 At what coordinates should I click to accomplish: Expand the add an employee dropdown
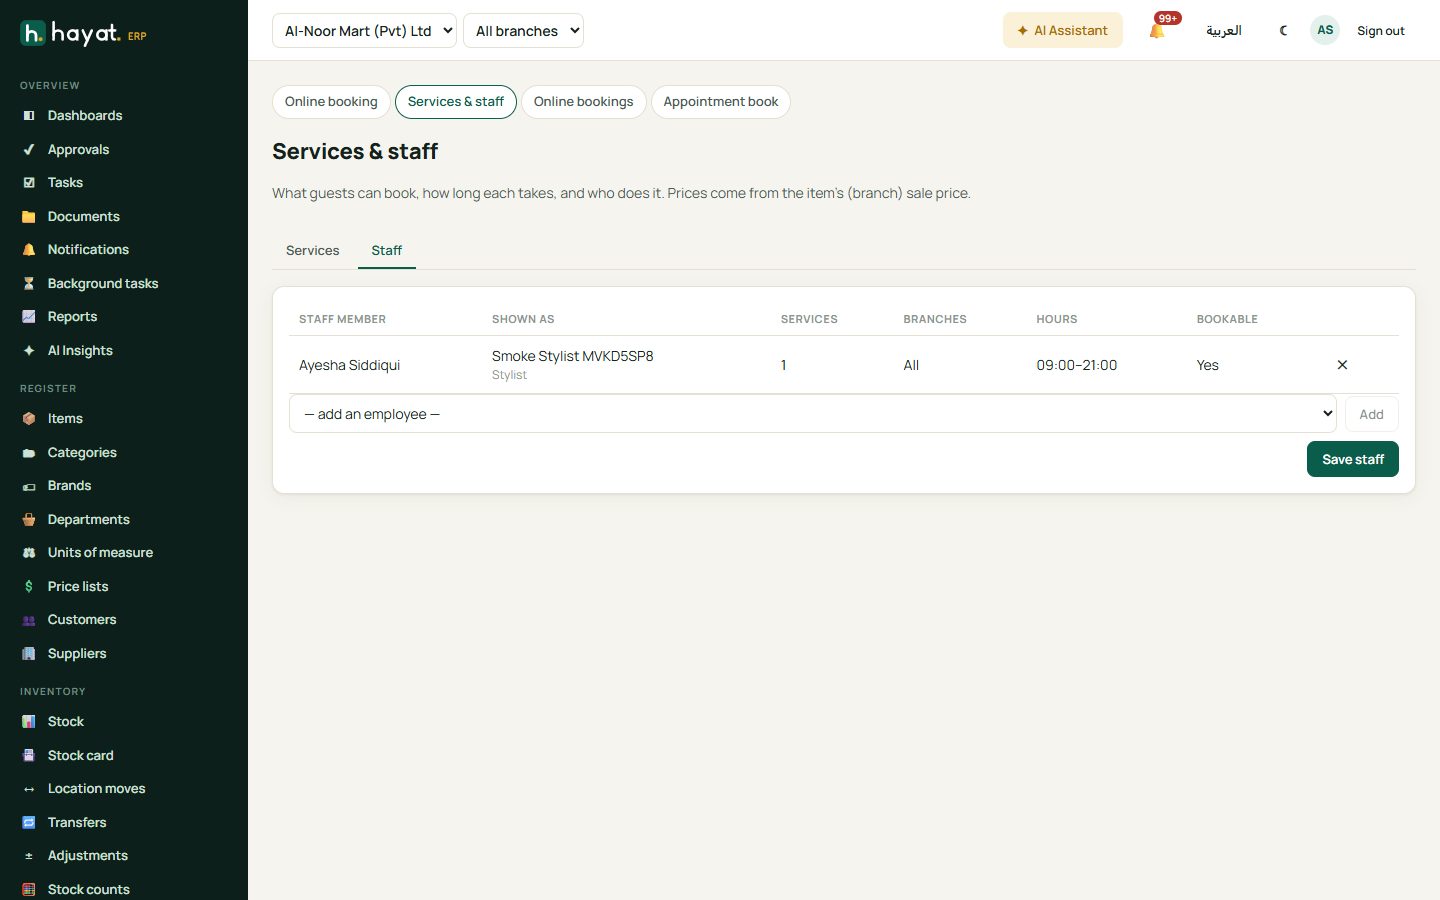pyautogui.click(x=813, y=414)
